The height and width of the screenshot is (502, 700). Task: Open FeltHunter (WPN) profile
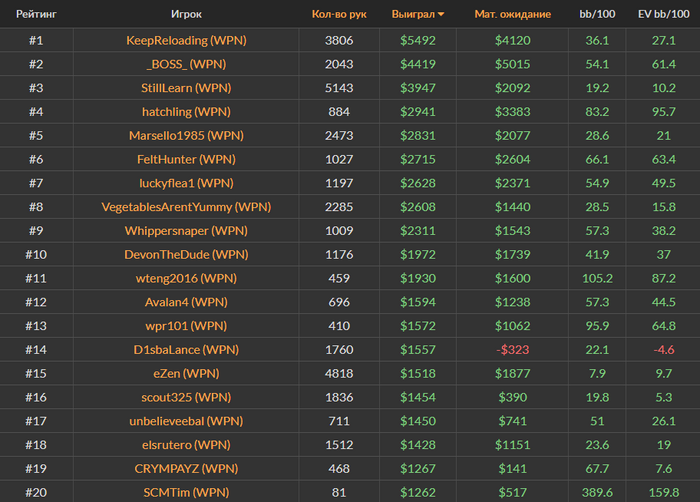point(186,159)
